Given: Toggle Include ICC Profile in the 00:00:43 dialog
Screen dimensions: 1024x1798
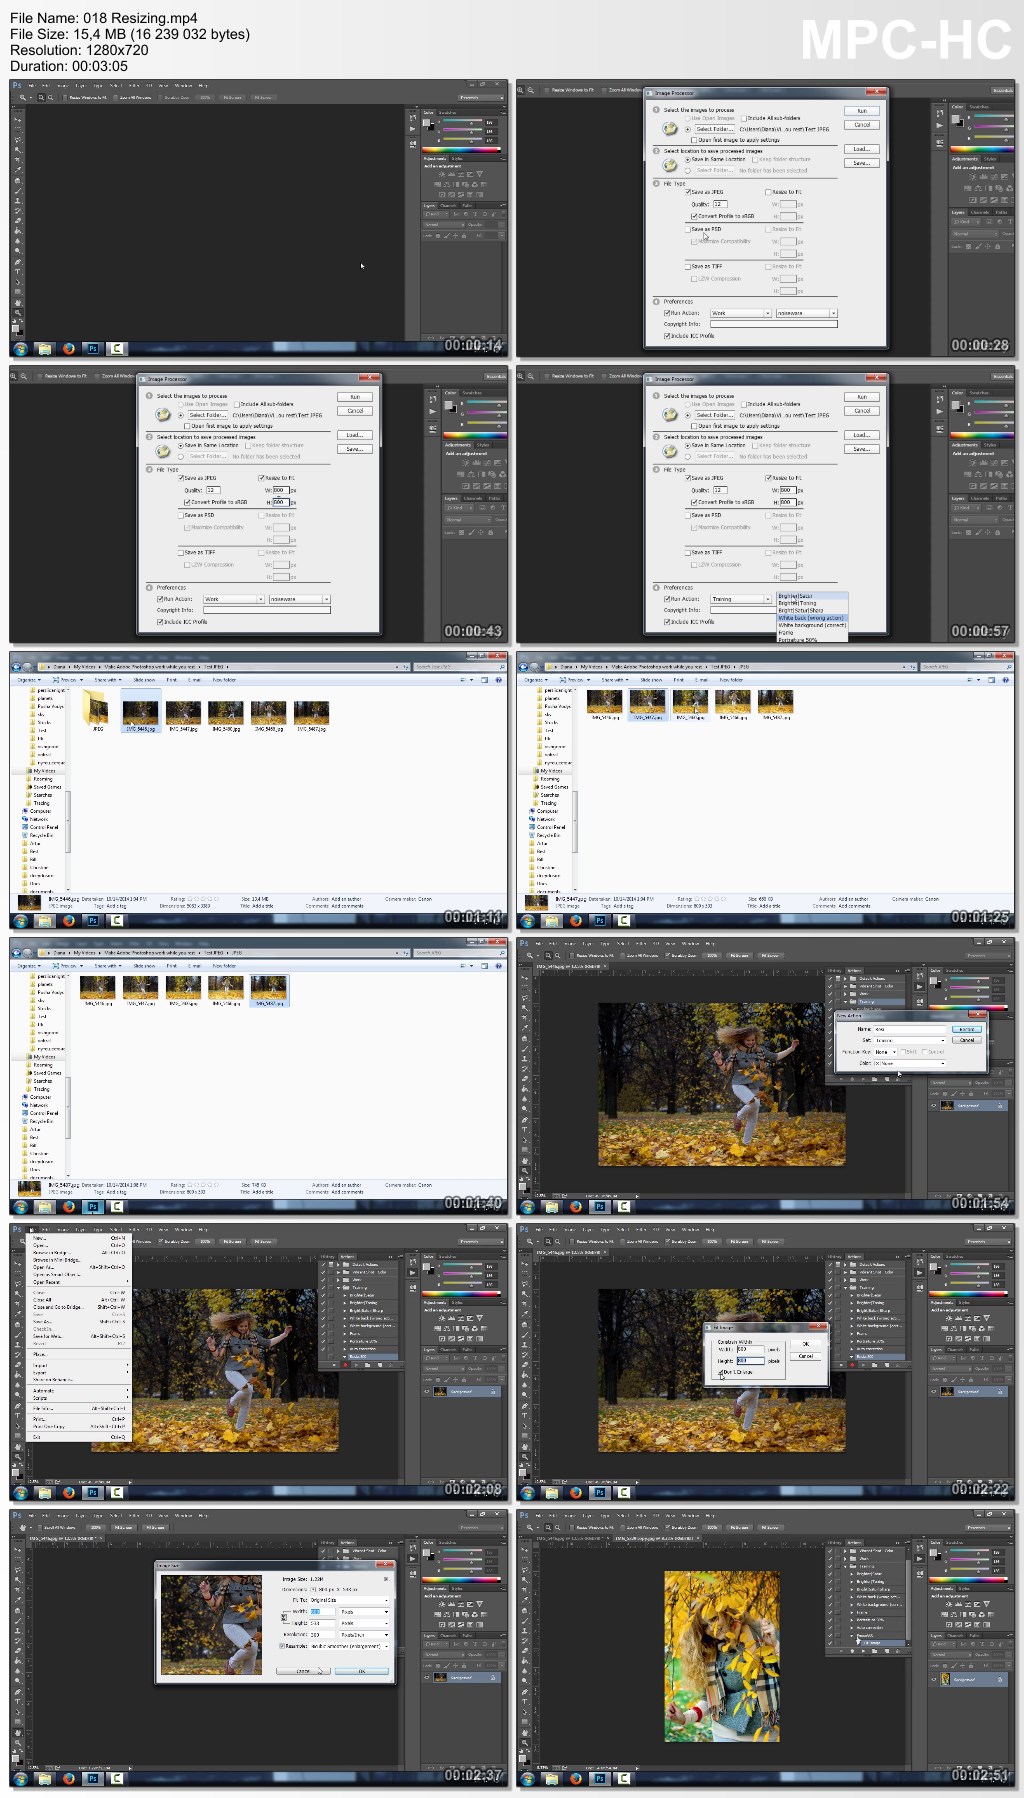Looking at the screenshot, I should pyautogui.click(x=160, y=622).
